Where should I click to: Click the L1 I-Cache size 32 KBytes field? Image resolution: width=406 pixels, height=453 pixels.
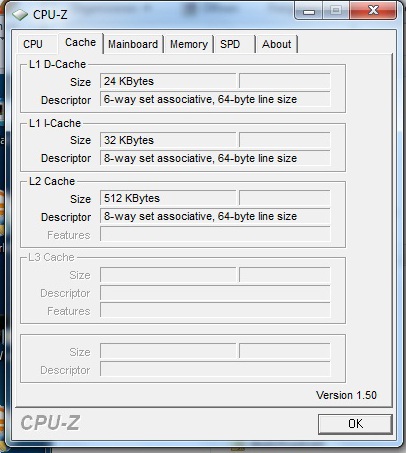pos(168,140)
